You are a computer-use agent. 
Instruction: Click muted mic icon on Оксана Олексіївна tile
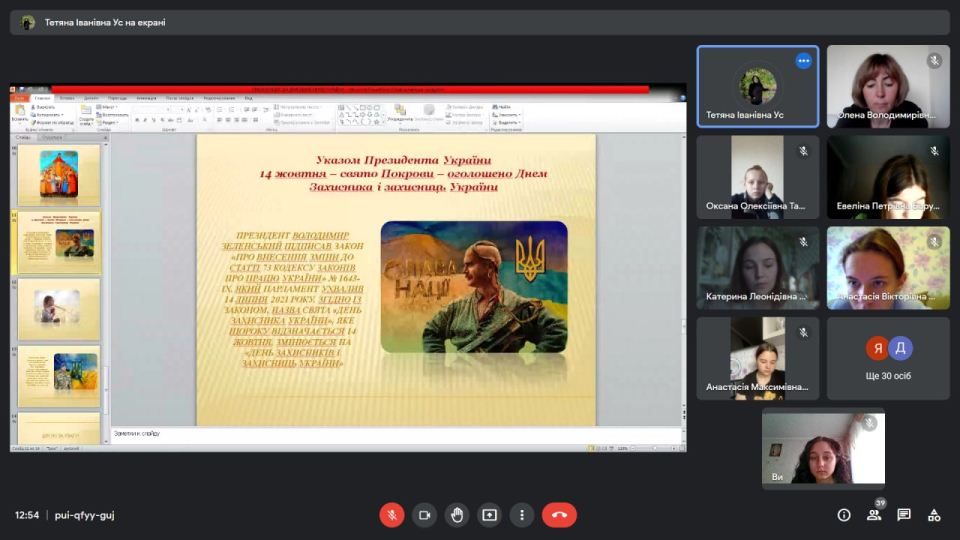point(803,151)
